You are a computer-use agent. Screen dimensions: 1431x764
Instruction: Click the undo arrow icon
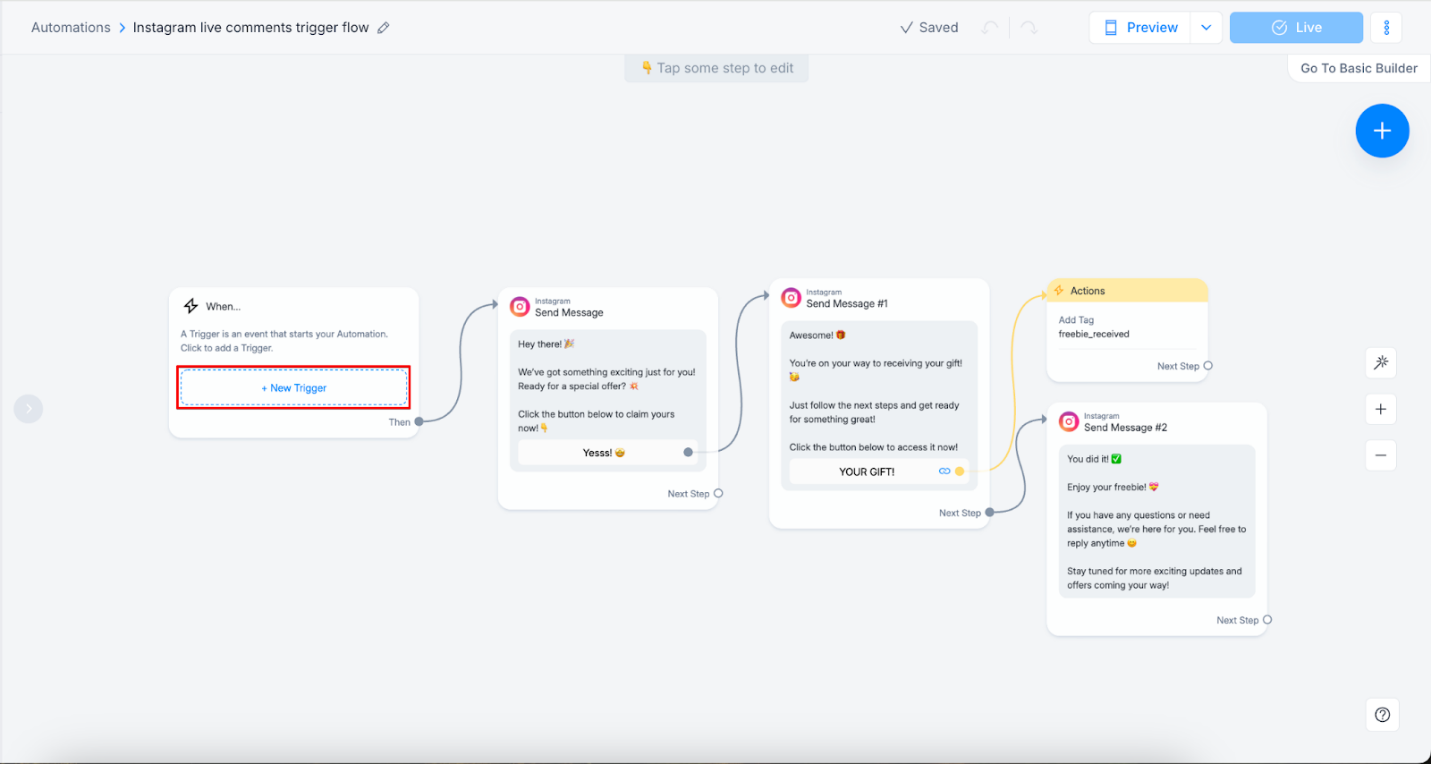tap(990, 28)
